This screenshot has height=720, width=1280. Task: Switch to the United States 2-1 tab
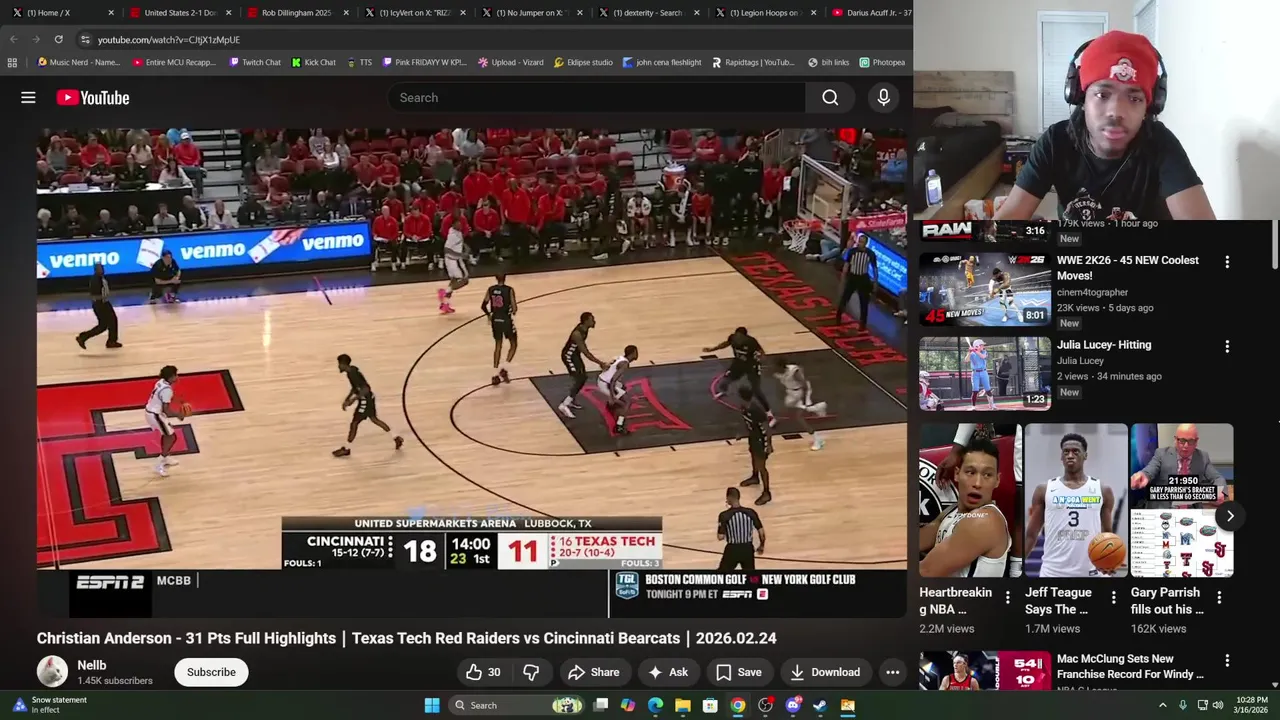pos(178,13)
